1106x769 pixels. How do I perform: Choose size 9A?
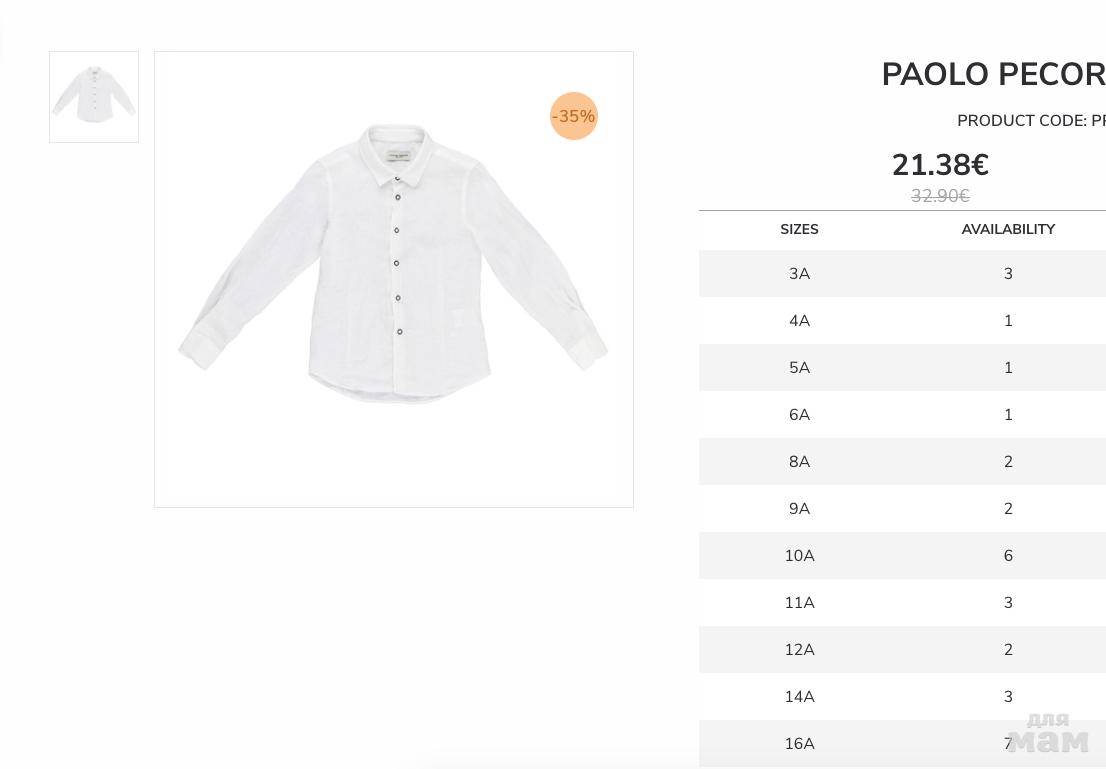click(x=799, y=509)
